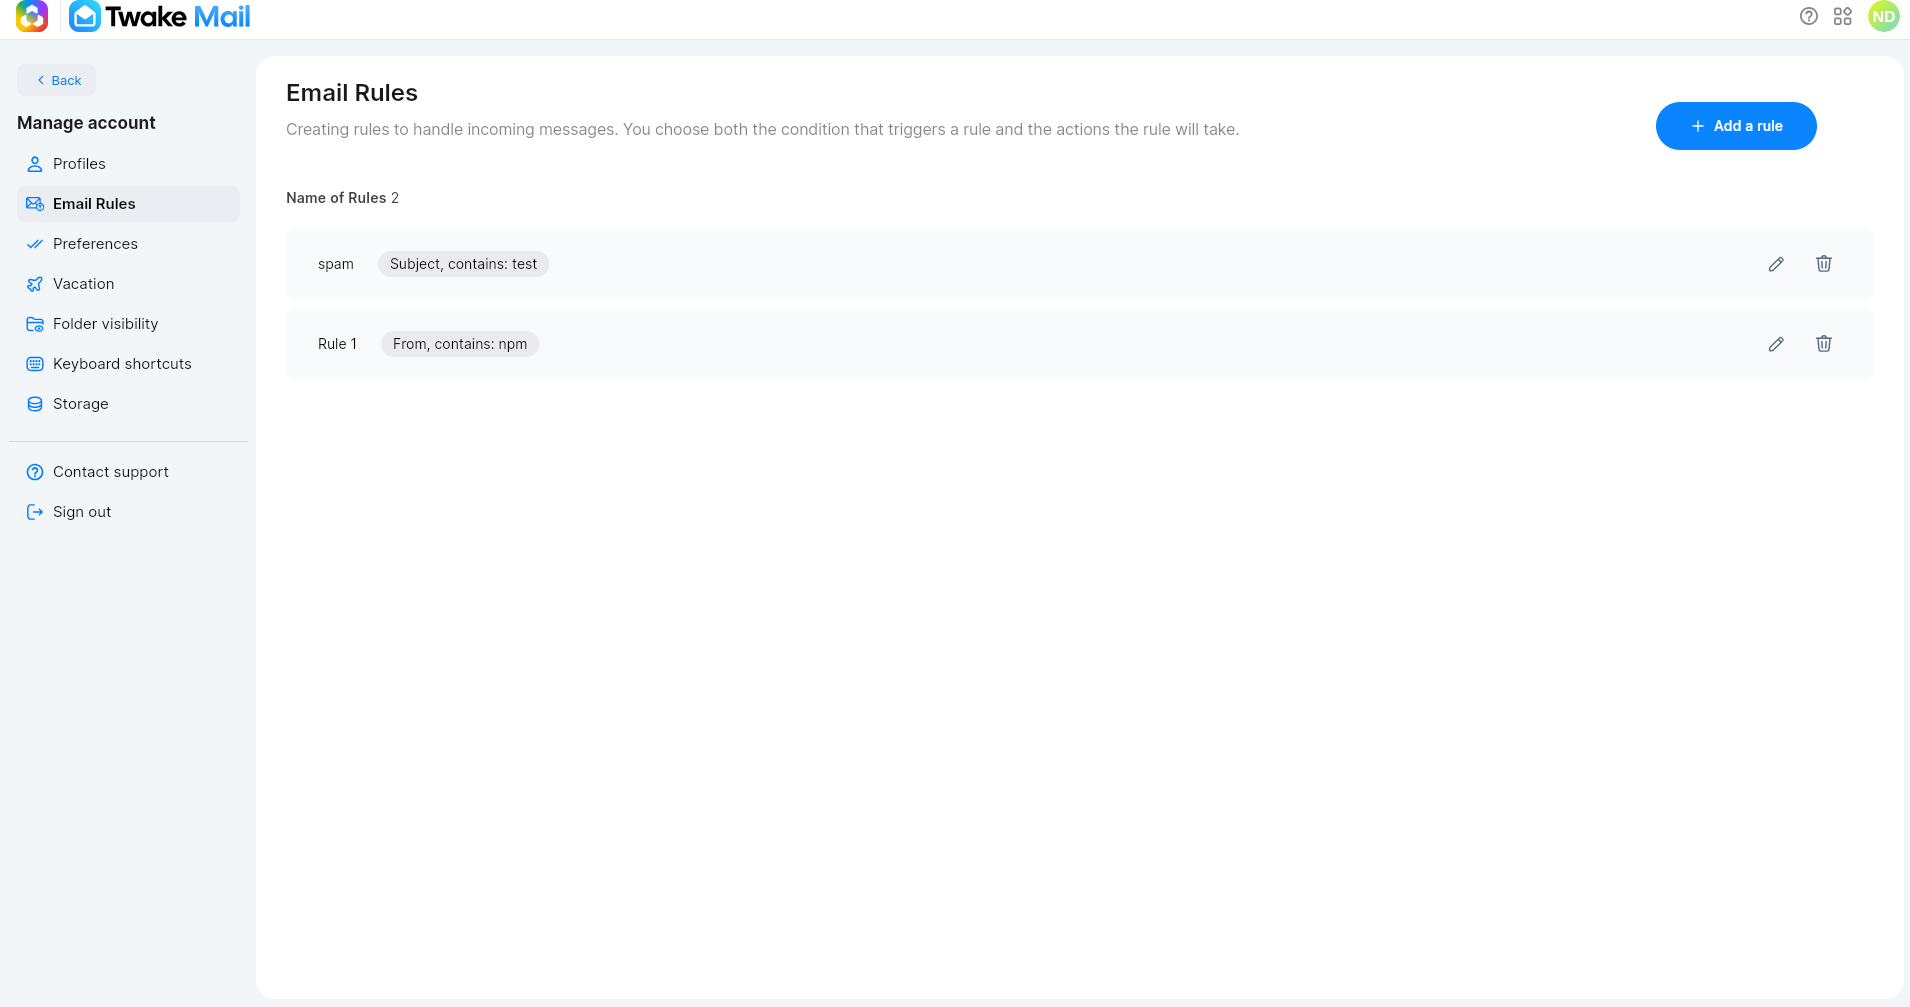Click the Profiles person icon
The height and width of the screenshot is (1007, 1910).
pos(35,164)
